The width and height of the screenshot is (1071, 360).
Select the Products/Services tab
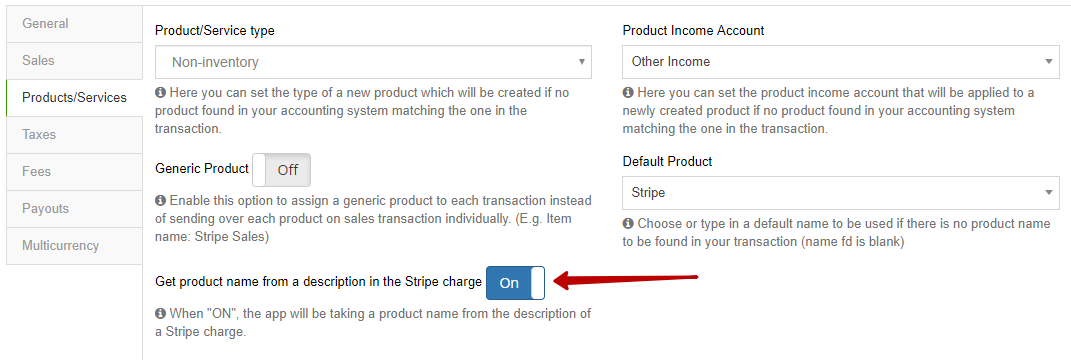tap(74, 98)
